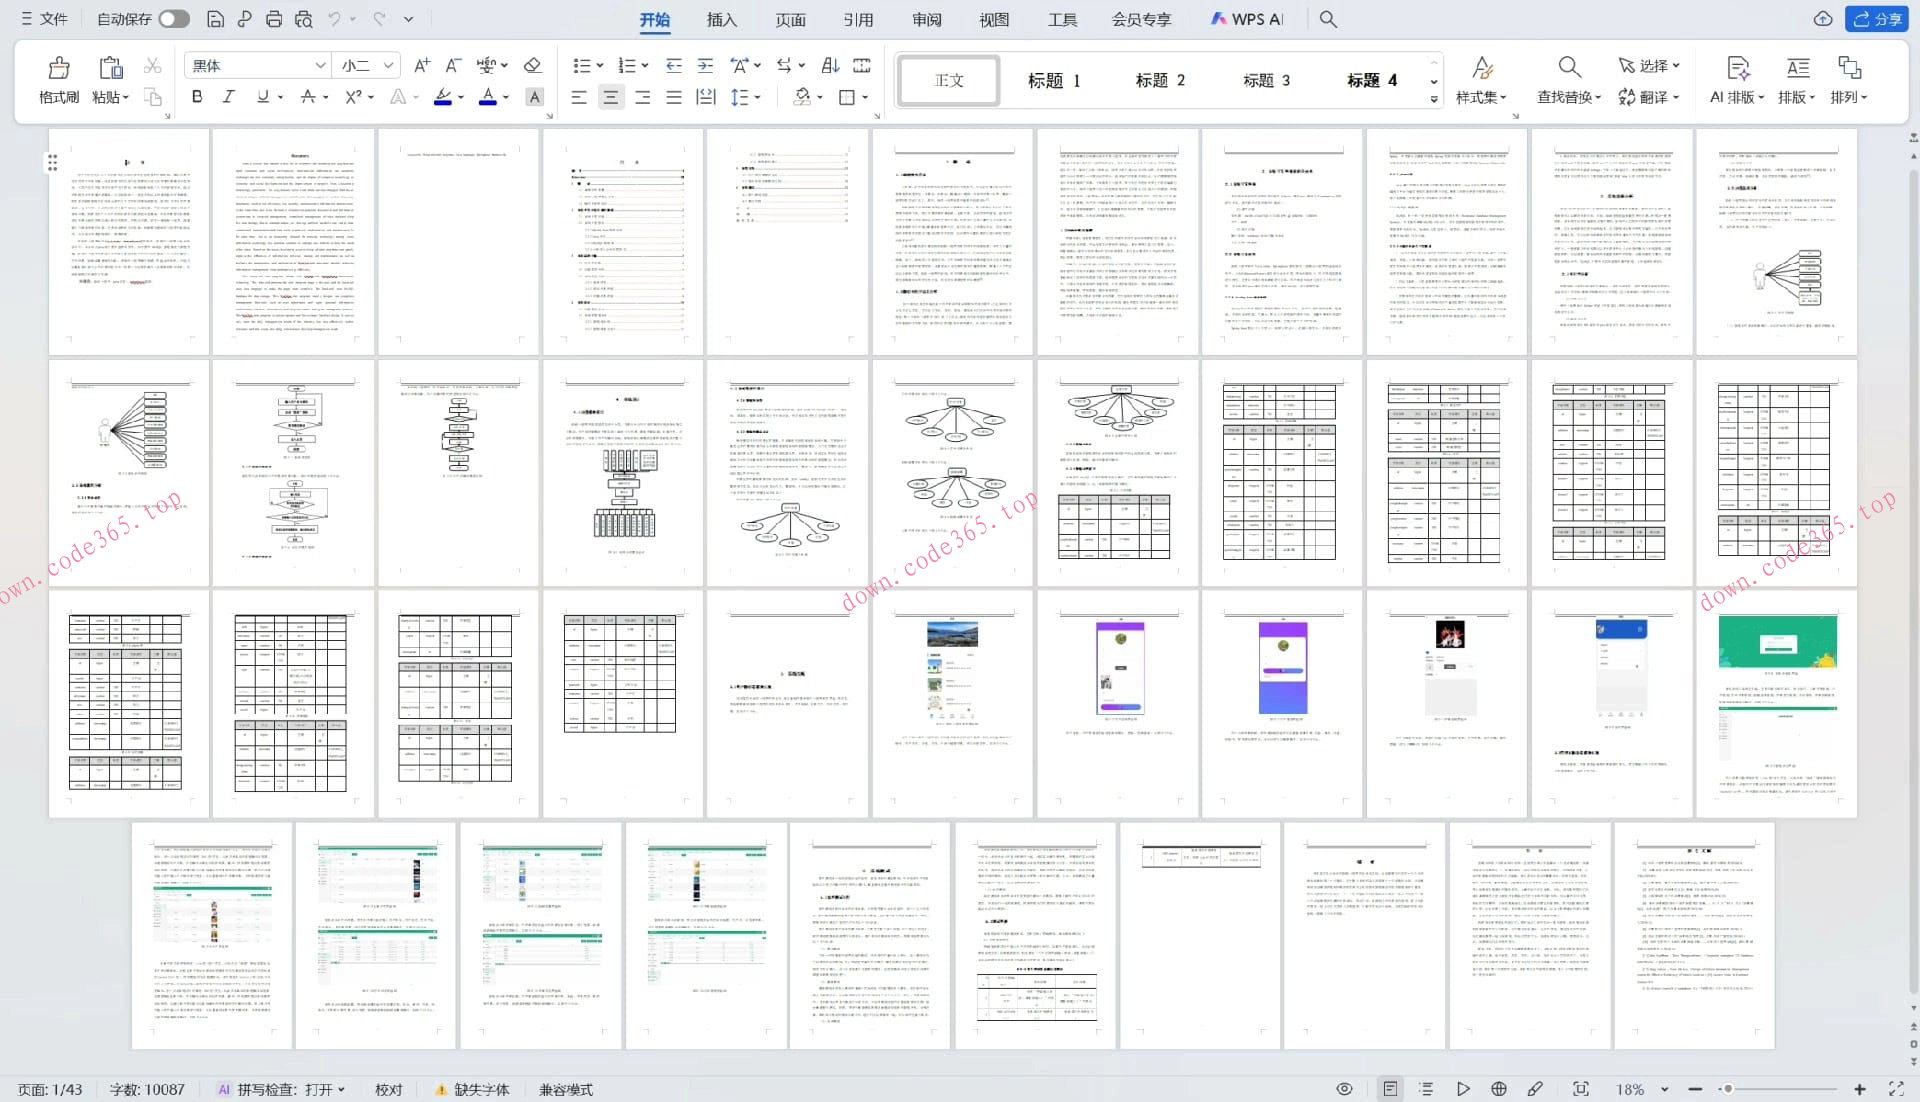Expand the font name dropdown

pos(320,66)
